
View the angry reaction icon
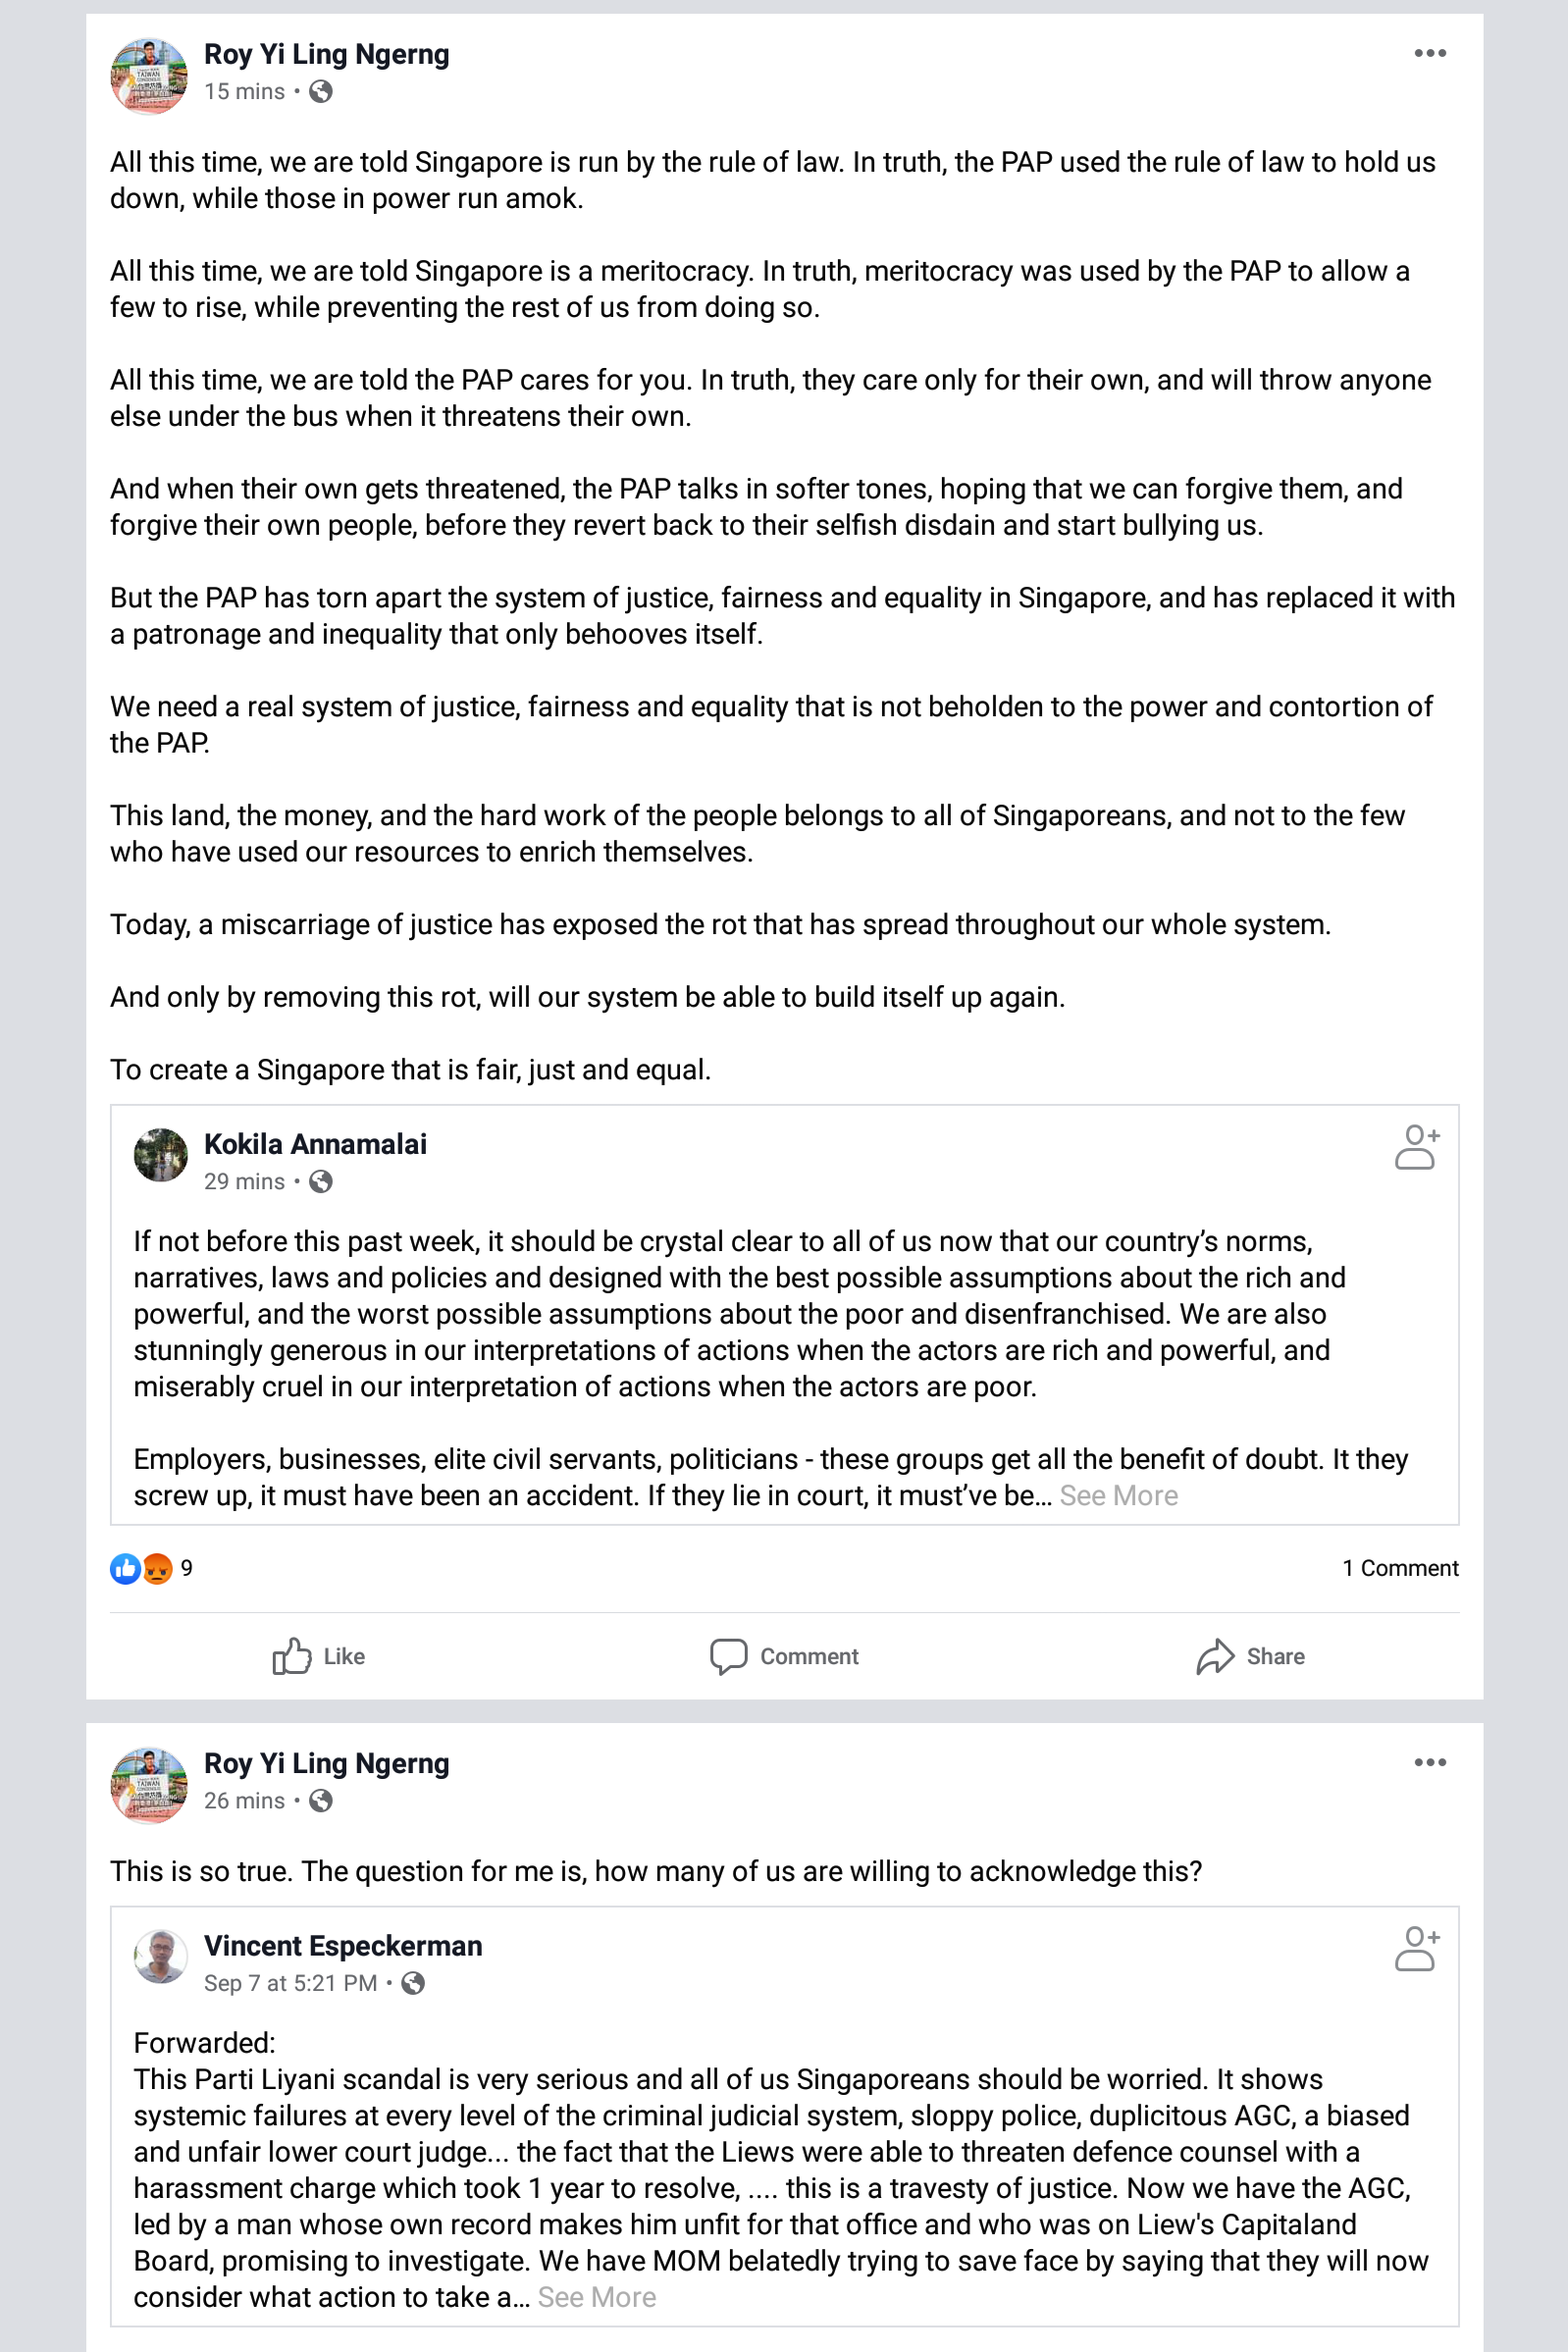(158, 1568)
